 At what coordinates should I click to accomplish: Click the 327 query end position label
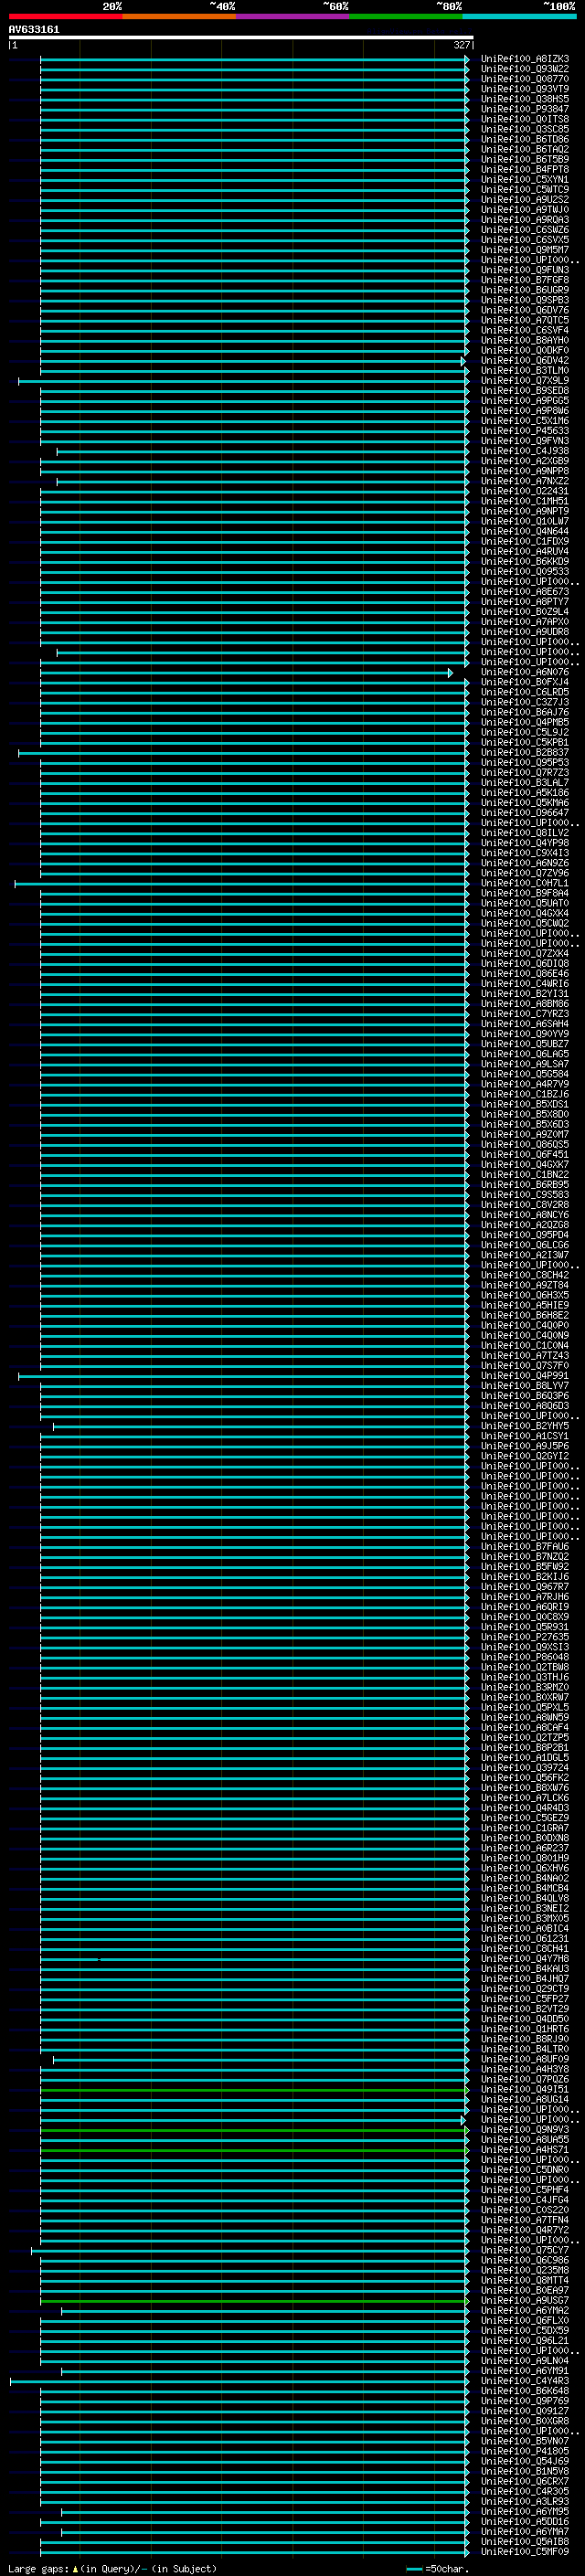[x=461, y=45]
